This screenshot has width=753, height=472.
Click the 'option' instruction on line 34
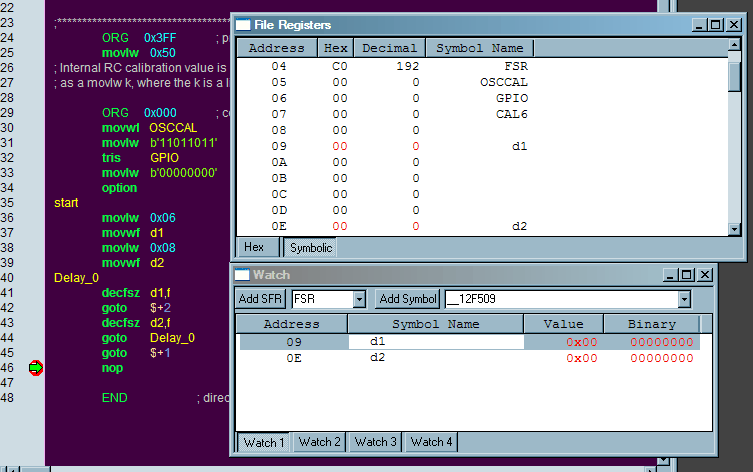point(119,188)
